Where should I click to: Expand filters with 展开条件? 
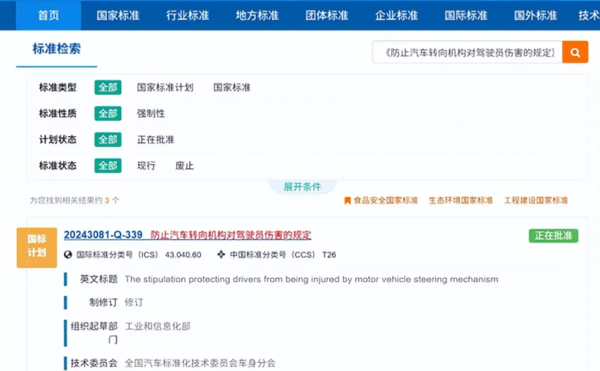pos(302,187)
